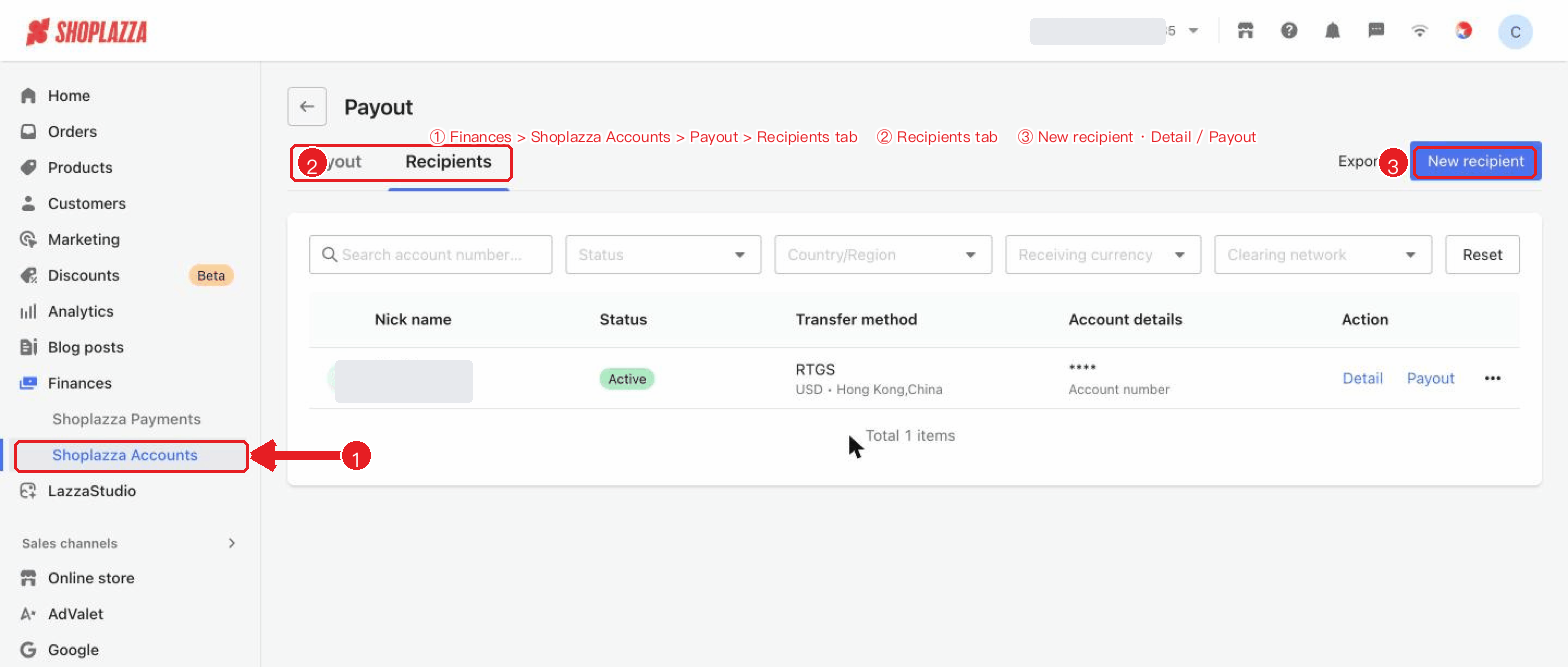Image resolution: width=1568 pixels, height=667 pixels.
Task: Click the Active status badge
Action: click(627, 379)
